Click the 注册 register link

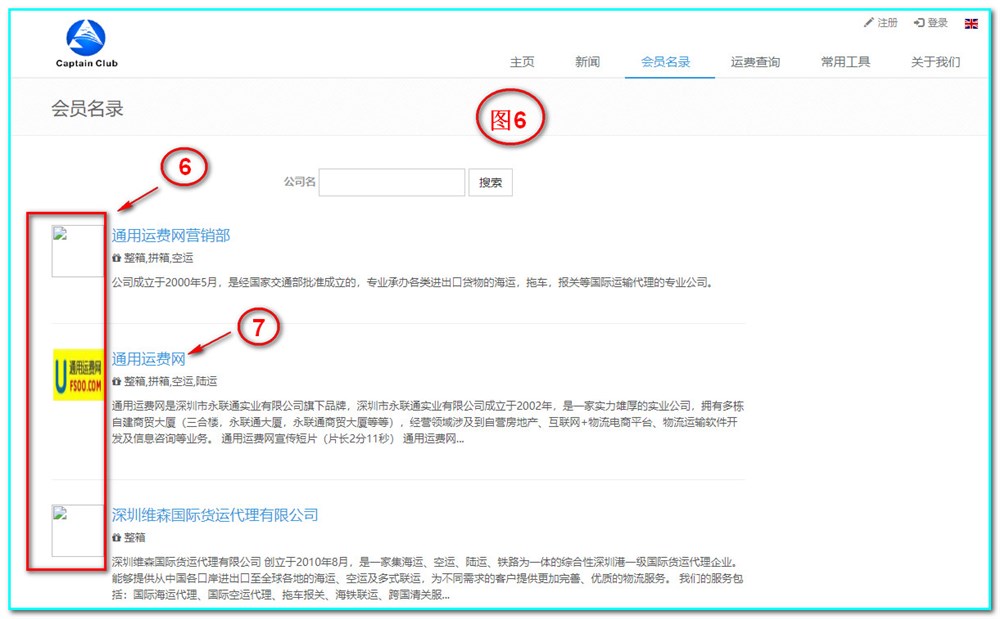(881, 23)
